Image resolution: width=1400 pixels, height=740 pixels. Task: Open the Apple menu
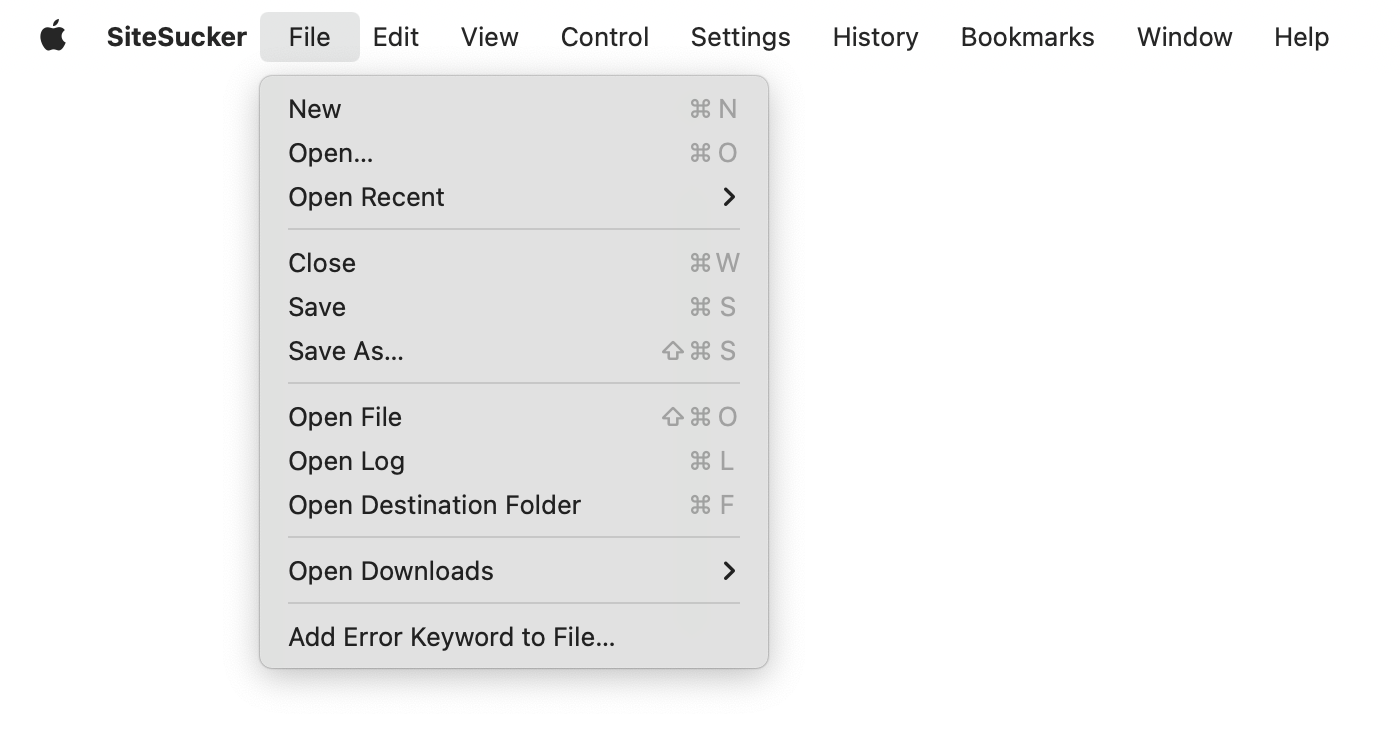(x=55, y=36)
